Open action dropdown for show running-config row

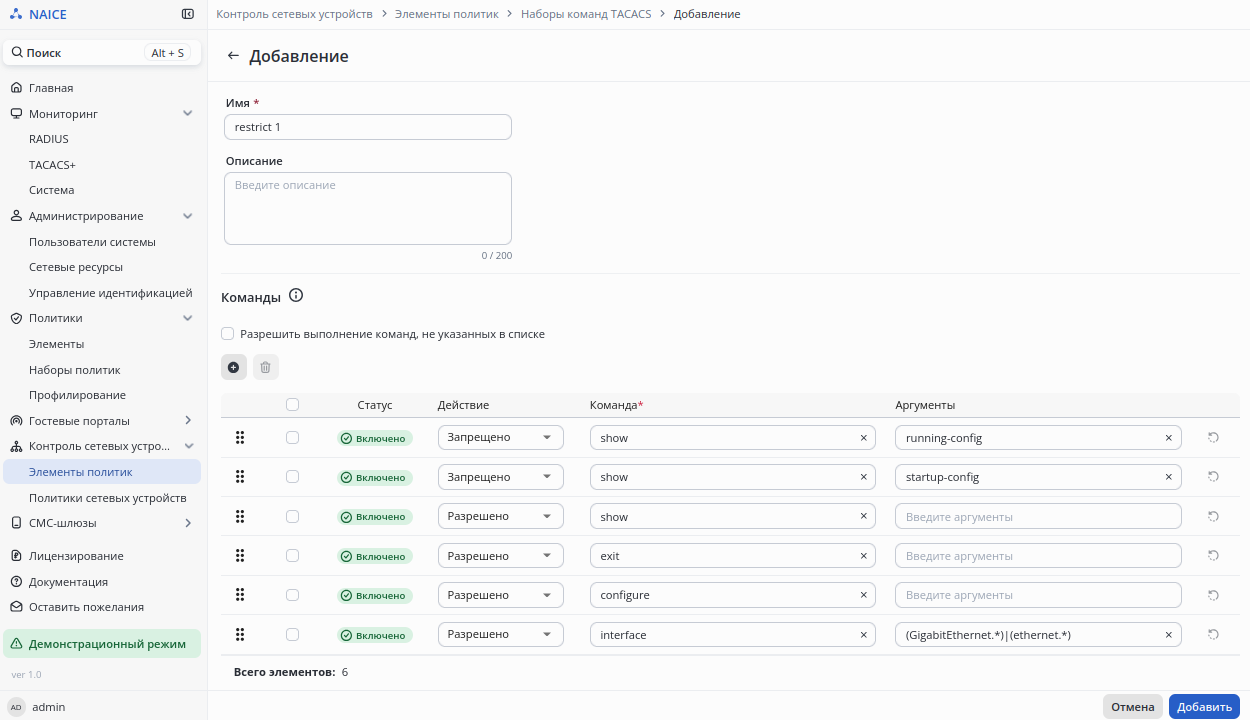point(500,438)
